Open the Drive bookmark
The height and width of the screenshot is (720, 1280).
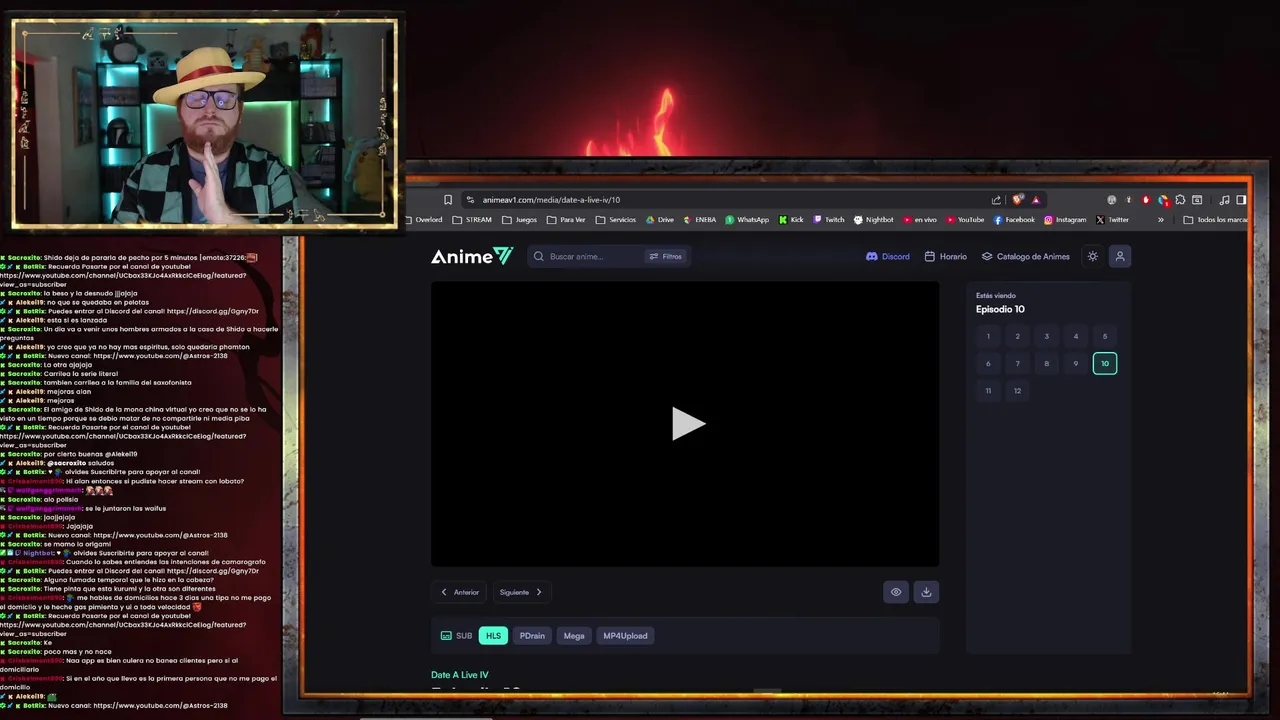[660, 220]
